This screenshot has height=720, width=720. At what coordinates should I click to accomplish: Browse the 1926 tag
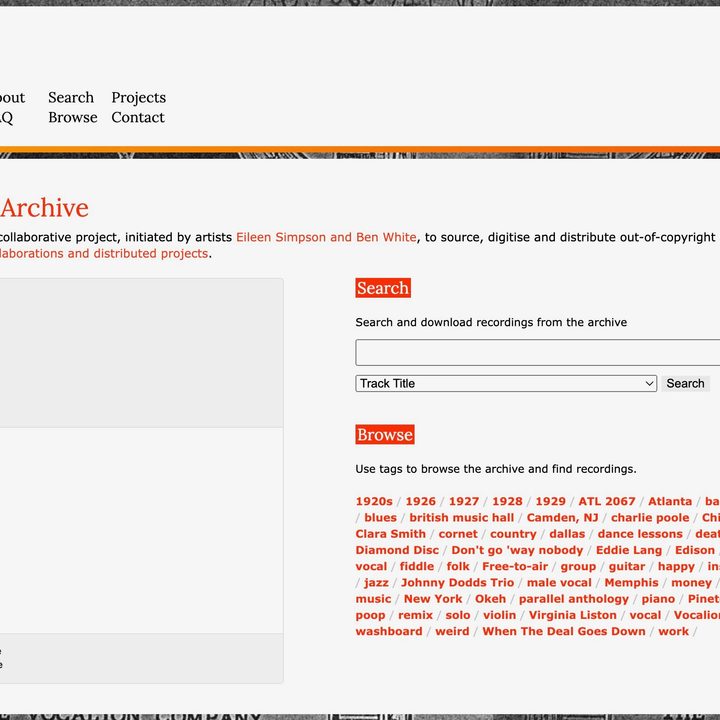point(420,501)
